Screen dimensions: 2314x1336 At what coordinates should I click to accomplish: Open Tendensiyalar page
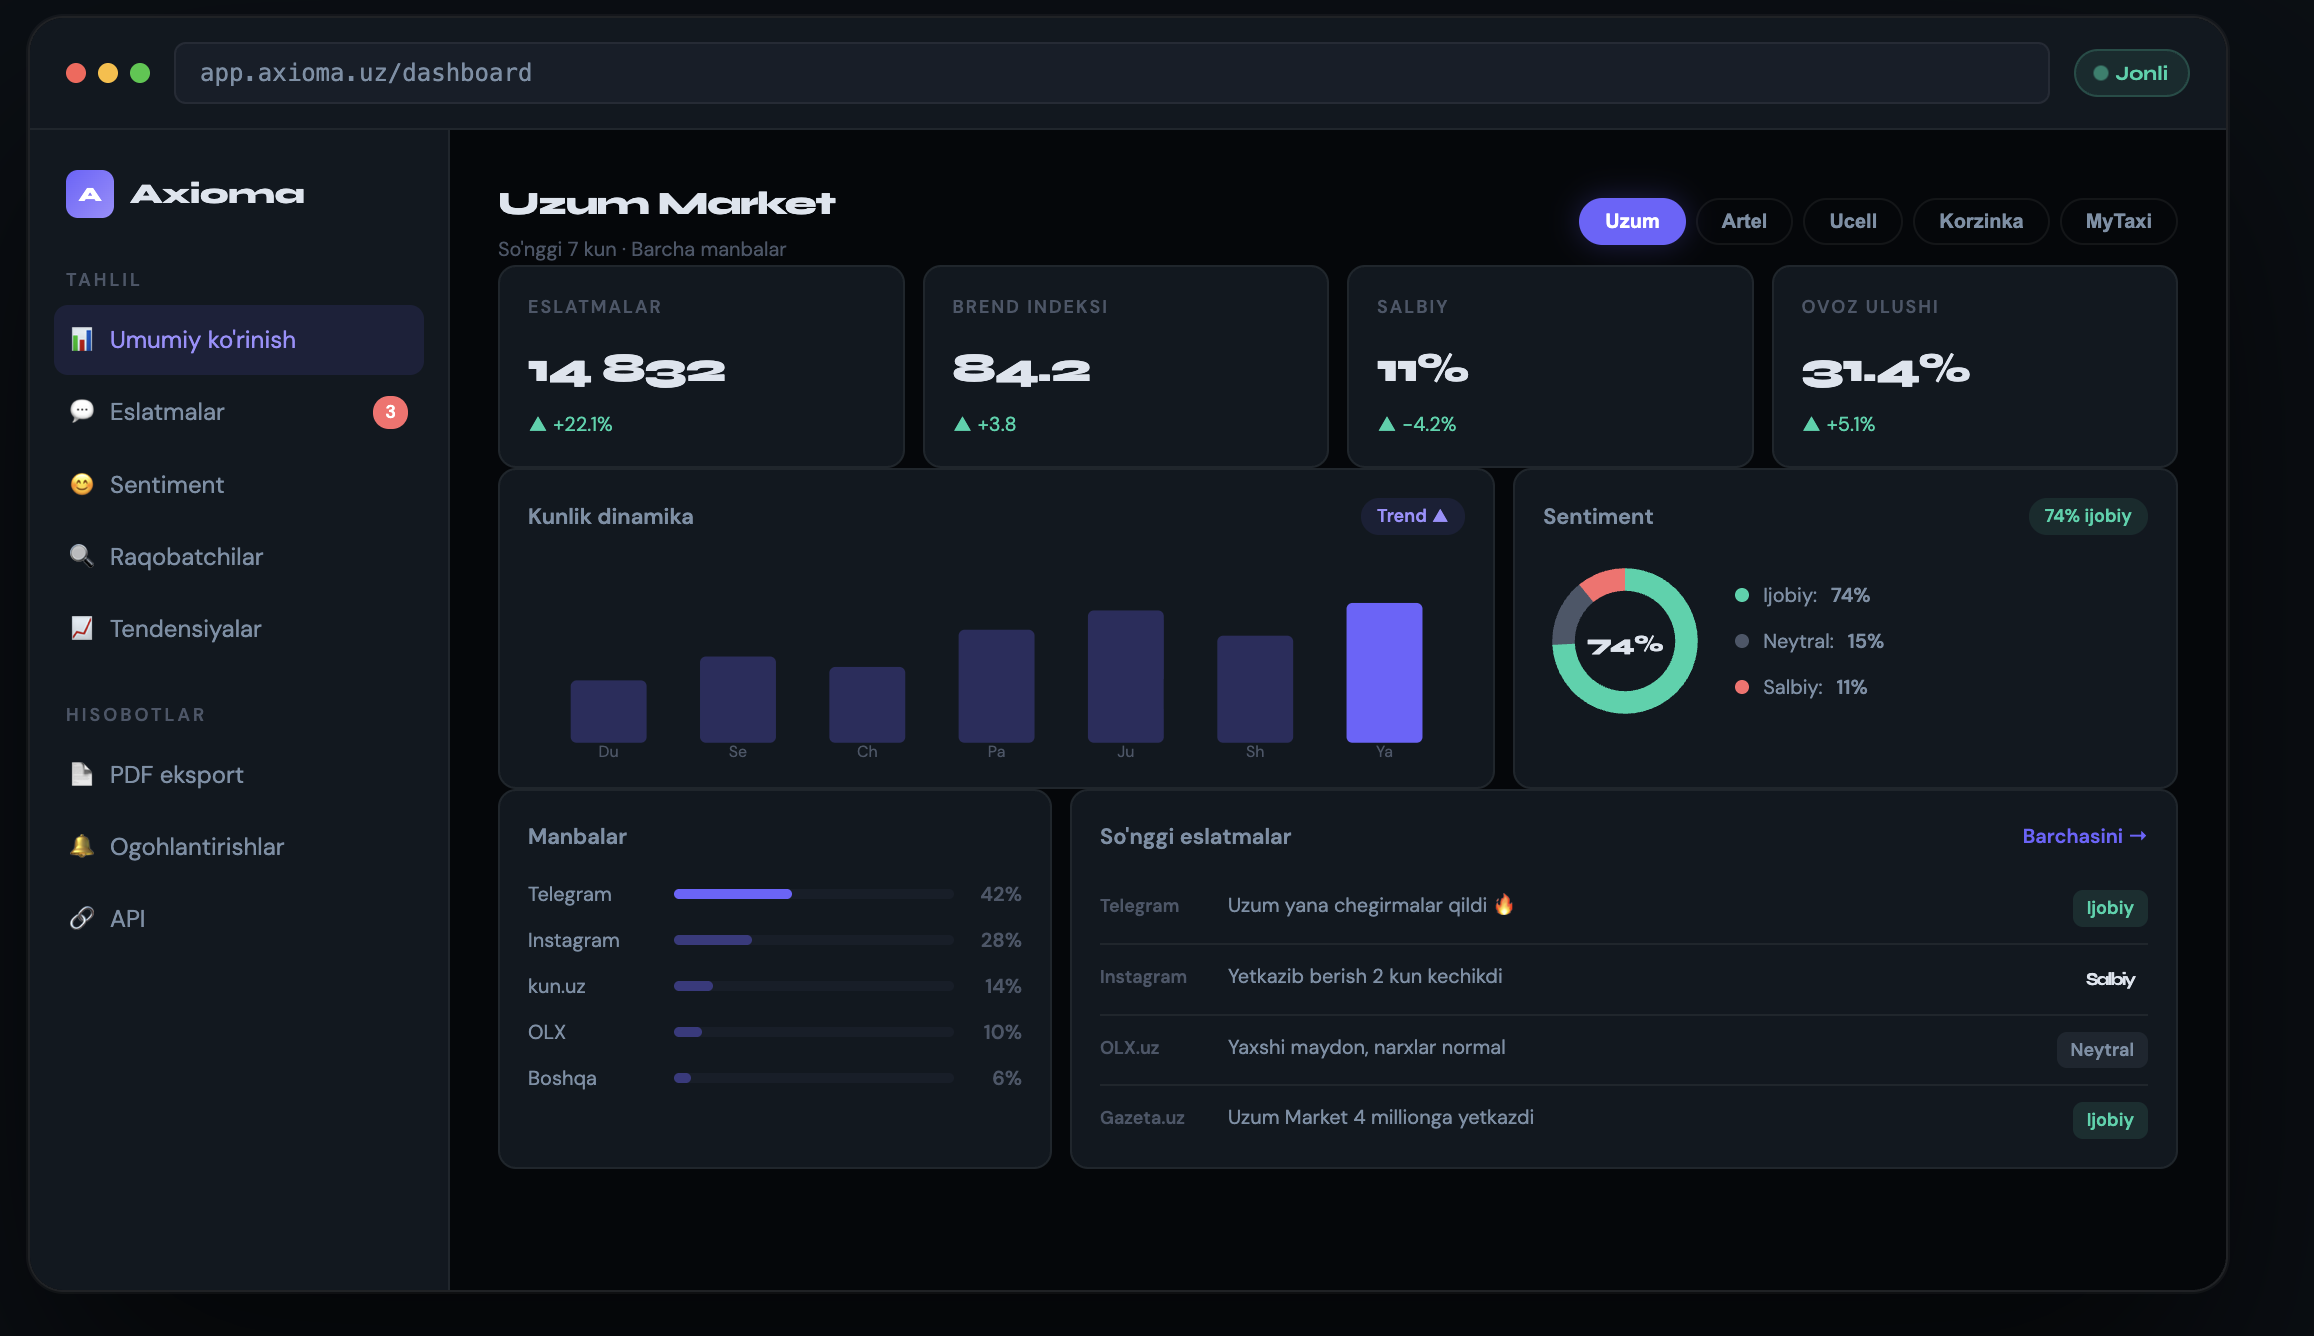[239, 629]
